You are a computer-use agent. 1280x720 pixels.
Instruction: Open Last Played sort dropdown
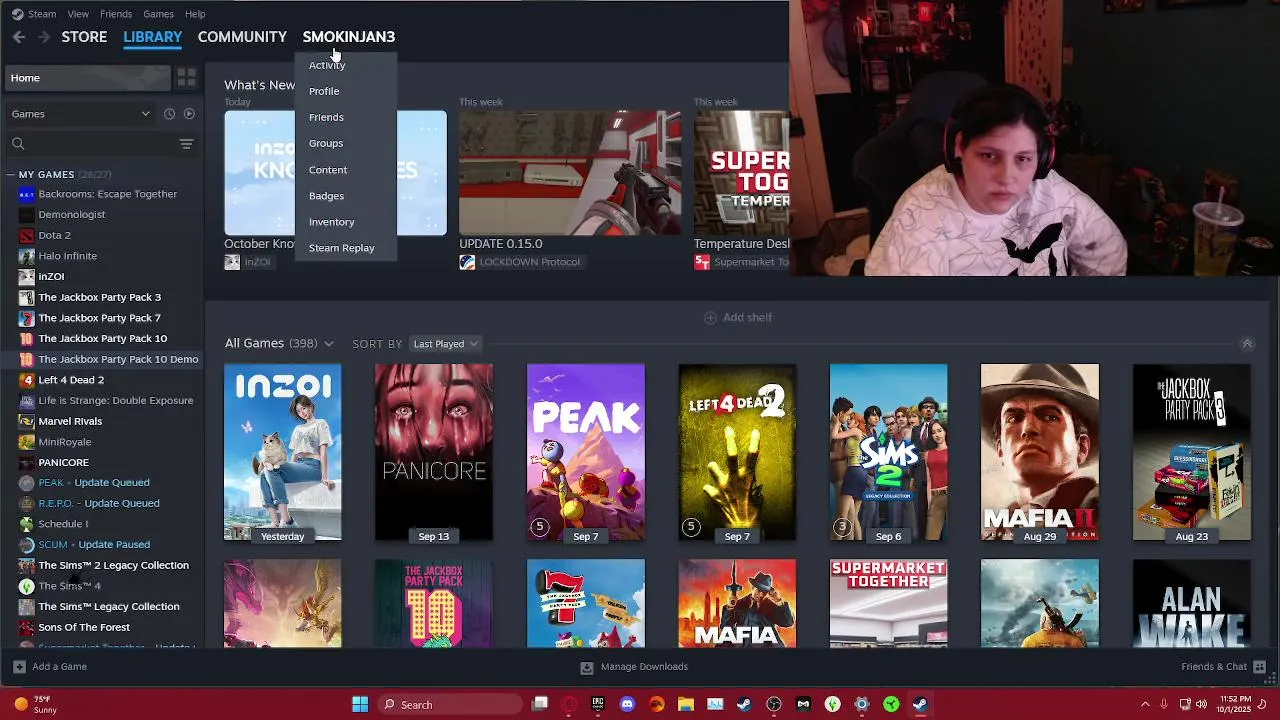point(446,344)
